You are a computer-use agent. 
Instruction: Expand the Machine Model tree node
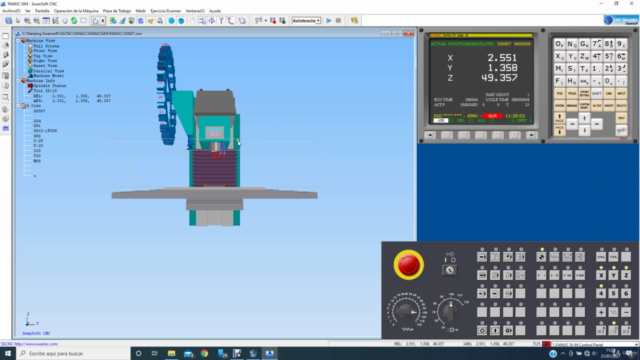[x=24, y=76]
